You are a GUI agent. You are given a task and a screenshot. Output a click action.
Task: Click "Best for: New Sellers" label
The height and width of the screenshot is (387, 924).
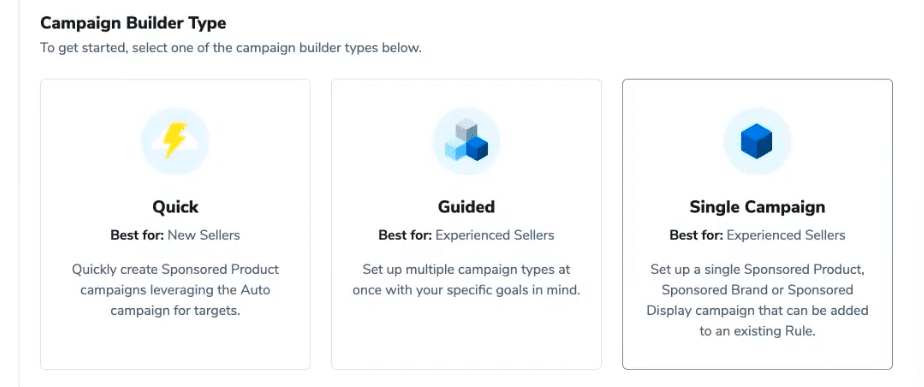click(x=175, y=236)
